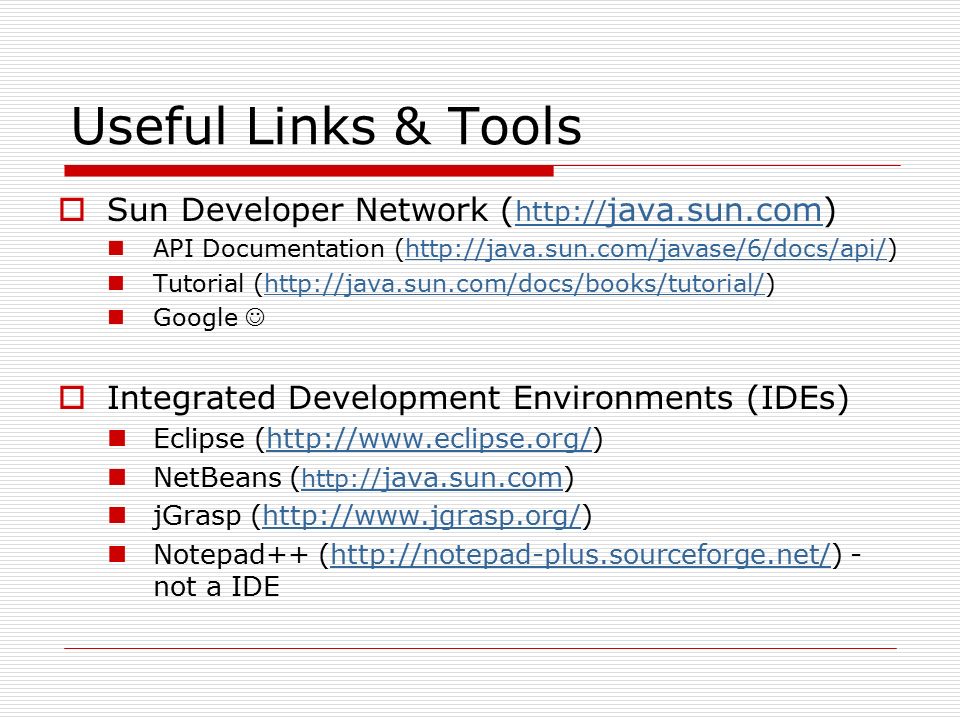The width and height of the screenshot is (960, 720).
Task: Click the "Notepad++" label text
Action: pos(231,555)
